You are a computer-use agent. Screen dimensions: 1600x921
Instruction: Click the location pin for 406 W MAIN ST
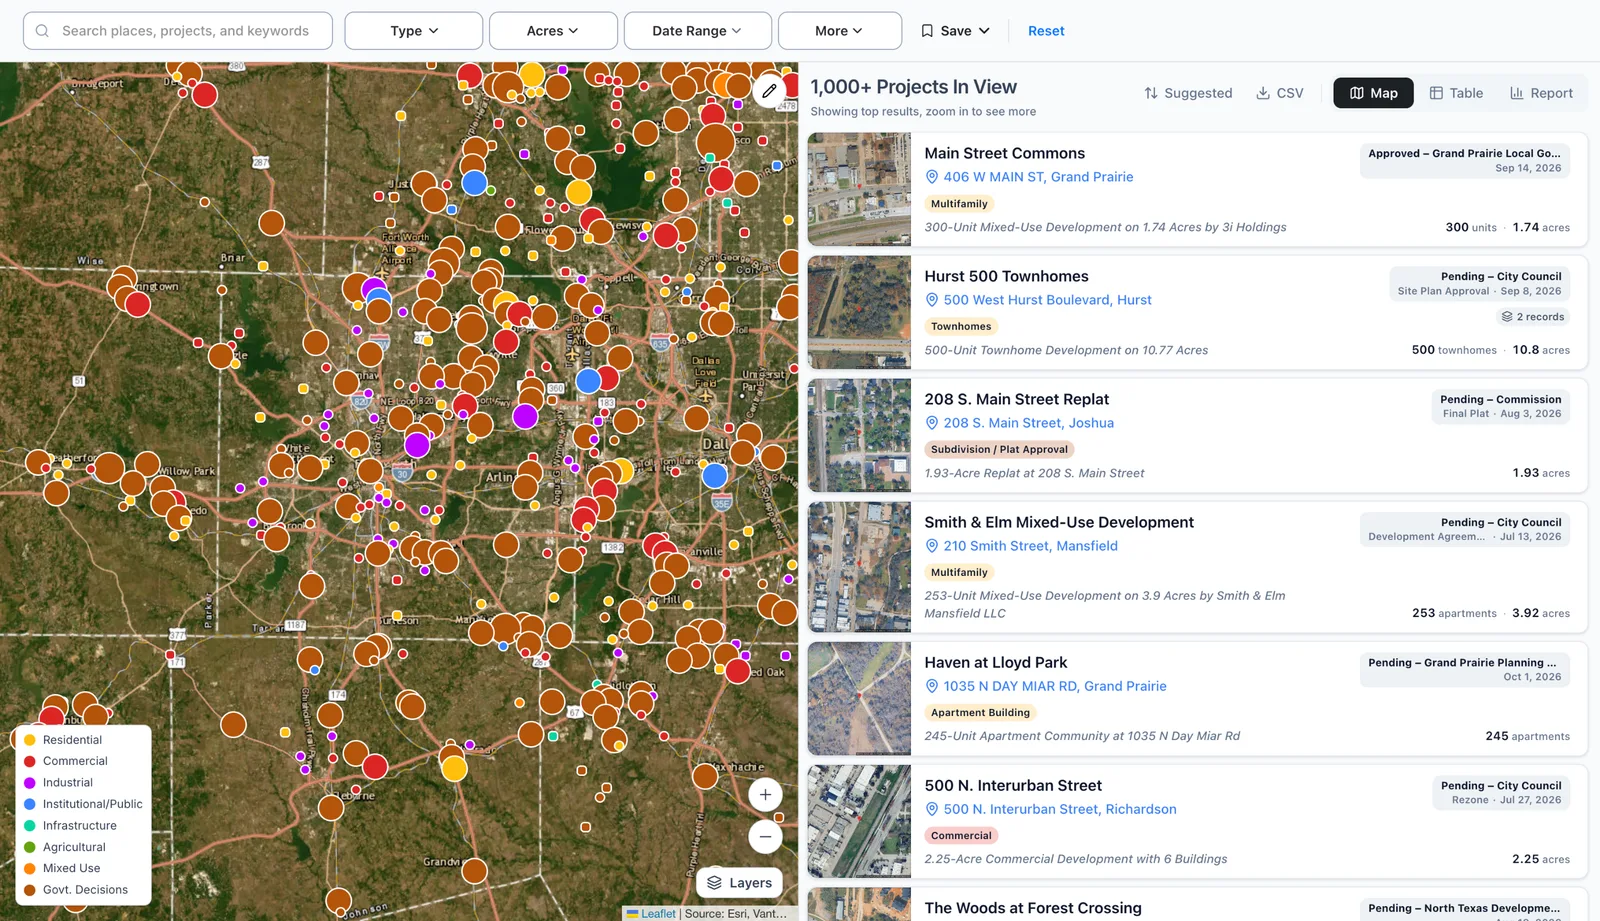point(931,177)
